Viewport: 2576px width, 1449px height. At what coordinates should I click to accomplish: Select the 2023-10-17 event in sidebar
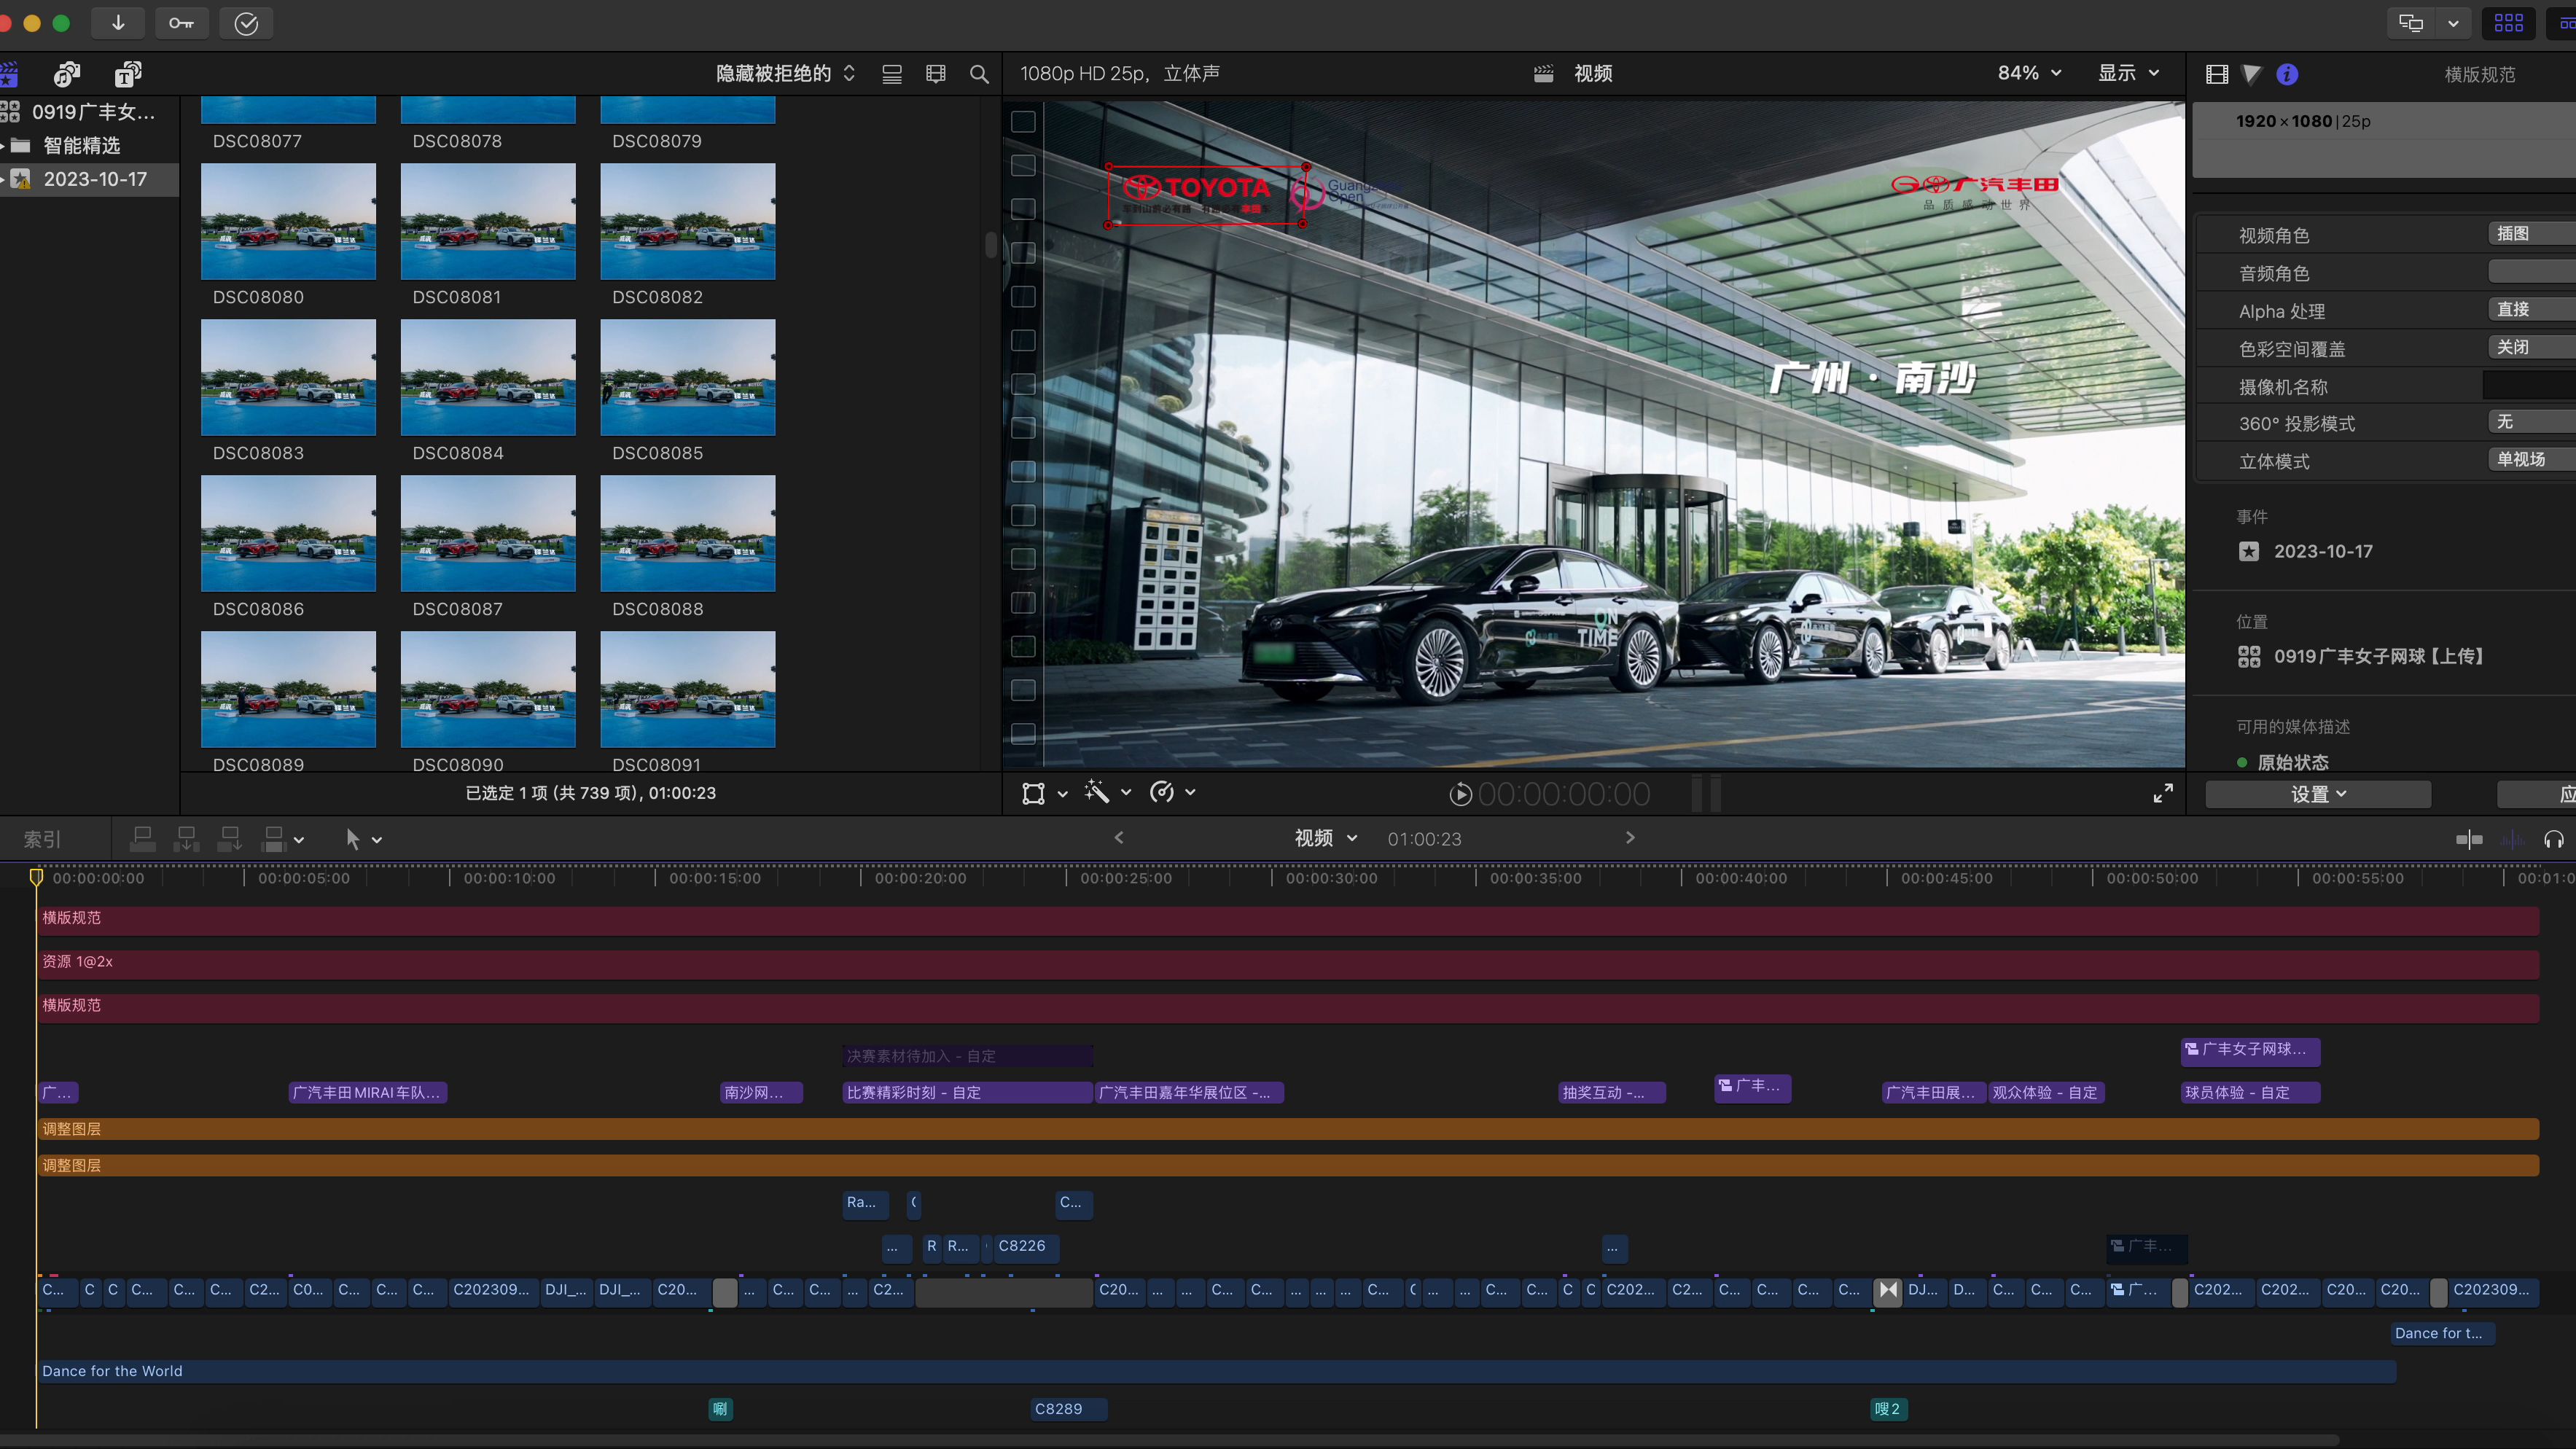pyautogui.click(x=95, y=179)
